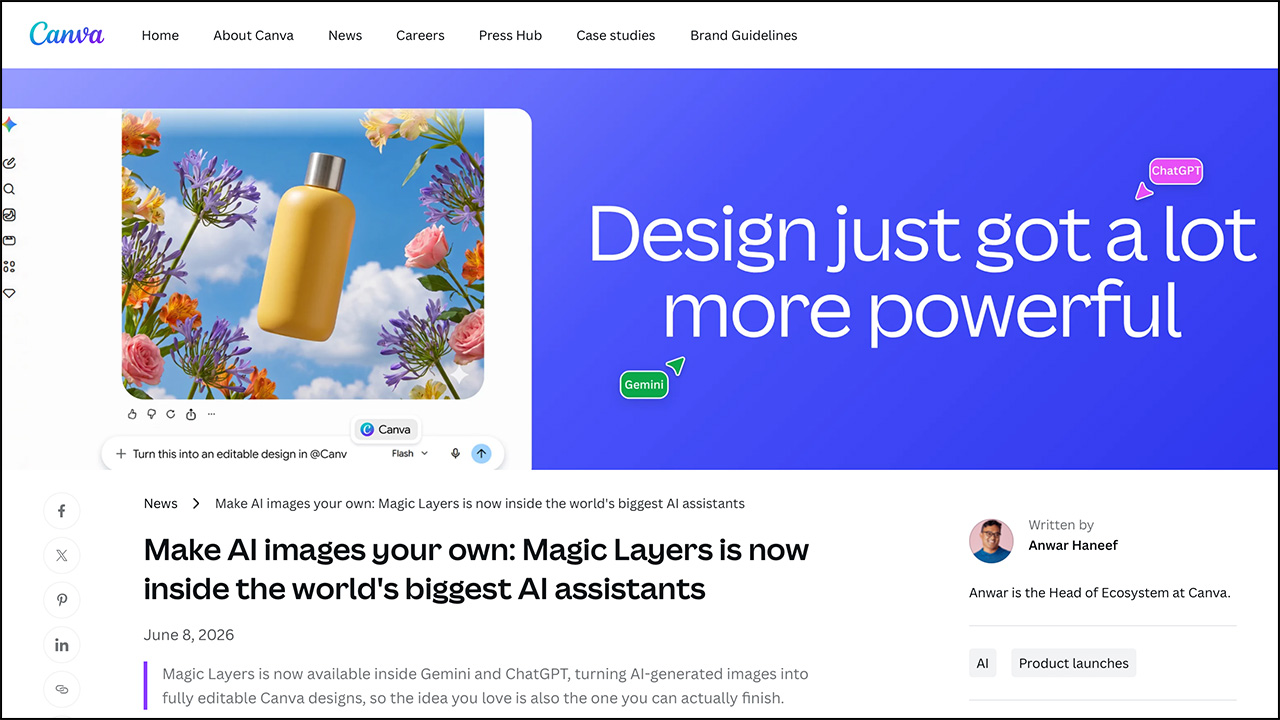The height and width of the screenshot is (720, 1280).
Task: Click the new chat pencil icon in mockup
Action: point(10,163)
